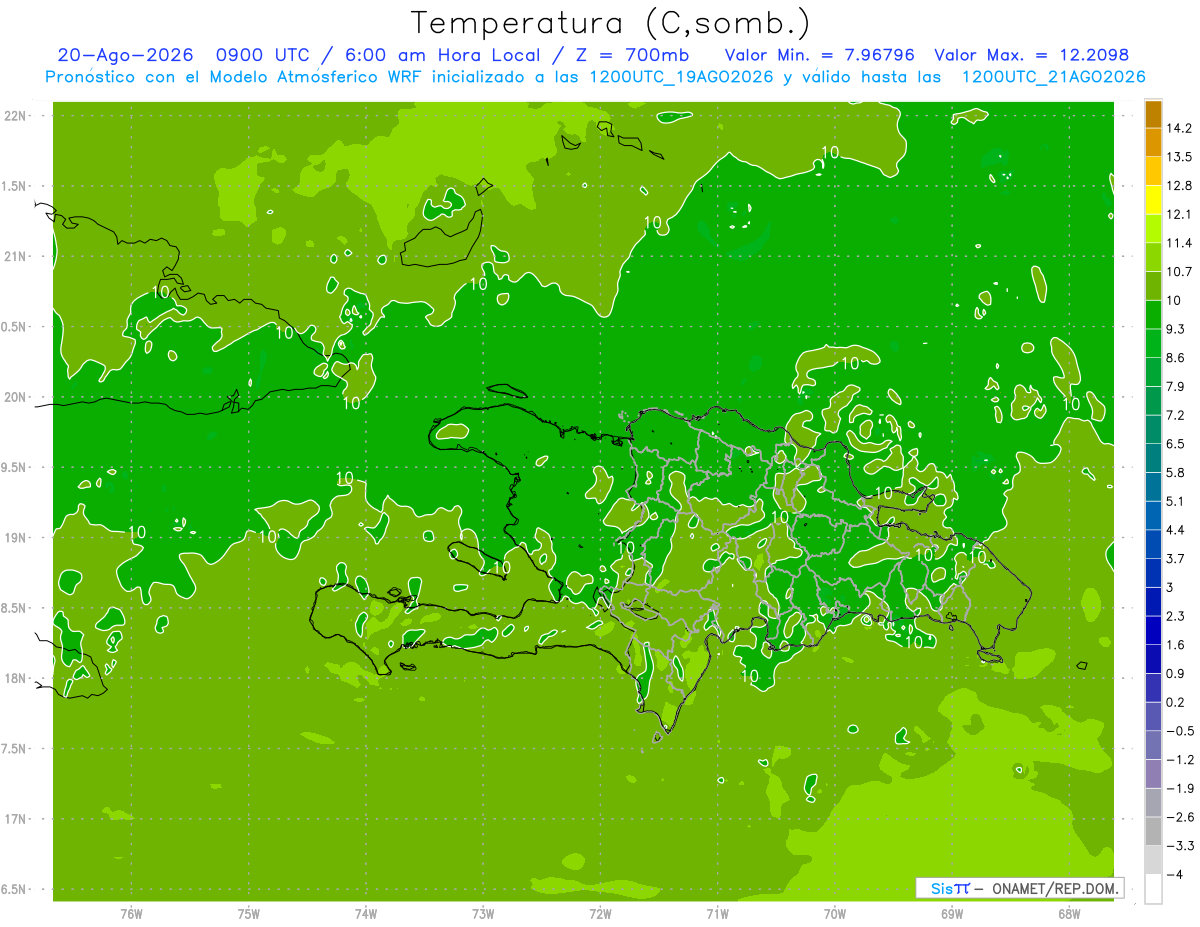Screen dimensions: 1200x927
Task: Click the "0.9" color scale value
Action: click(1175, 673)
